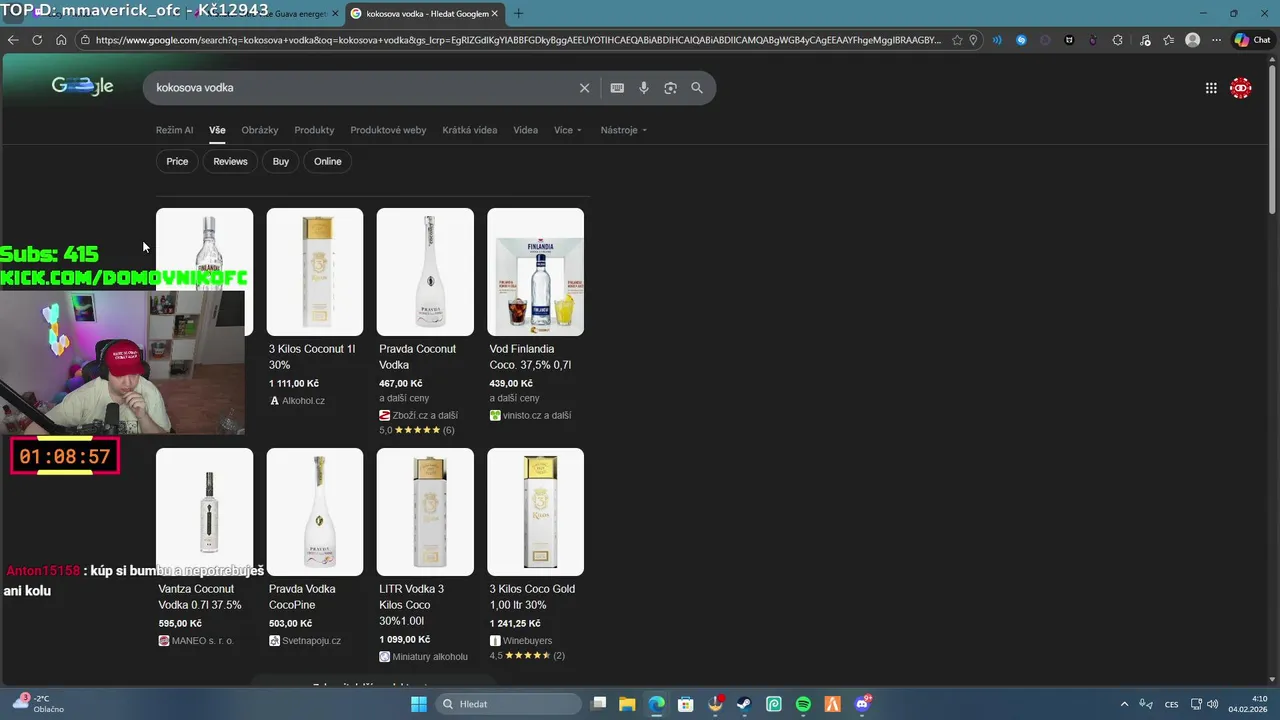The image size is (1280, 720).
Task: Open browser extensions puzzle icon
Action: [1118, 40]
